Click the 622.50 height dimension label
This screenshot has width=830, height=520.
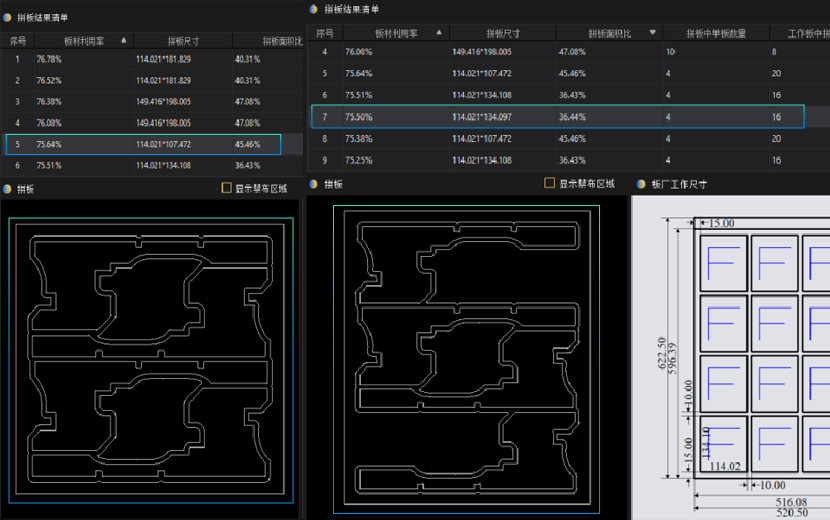coord(662,352)
